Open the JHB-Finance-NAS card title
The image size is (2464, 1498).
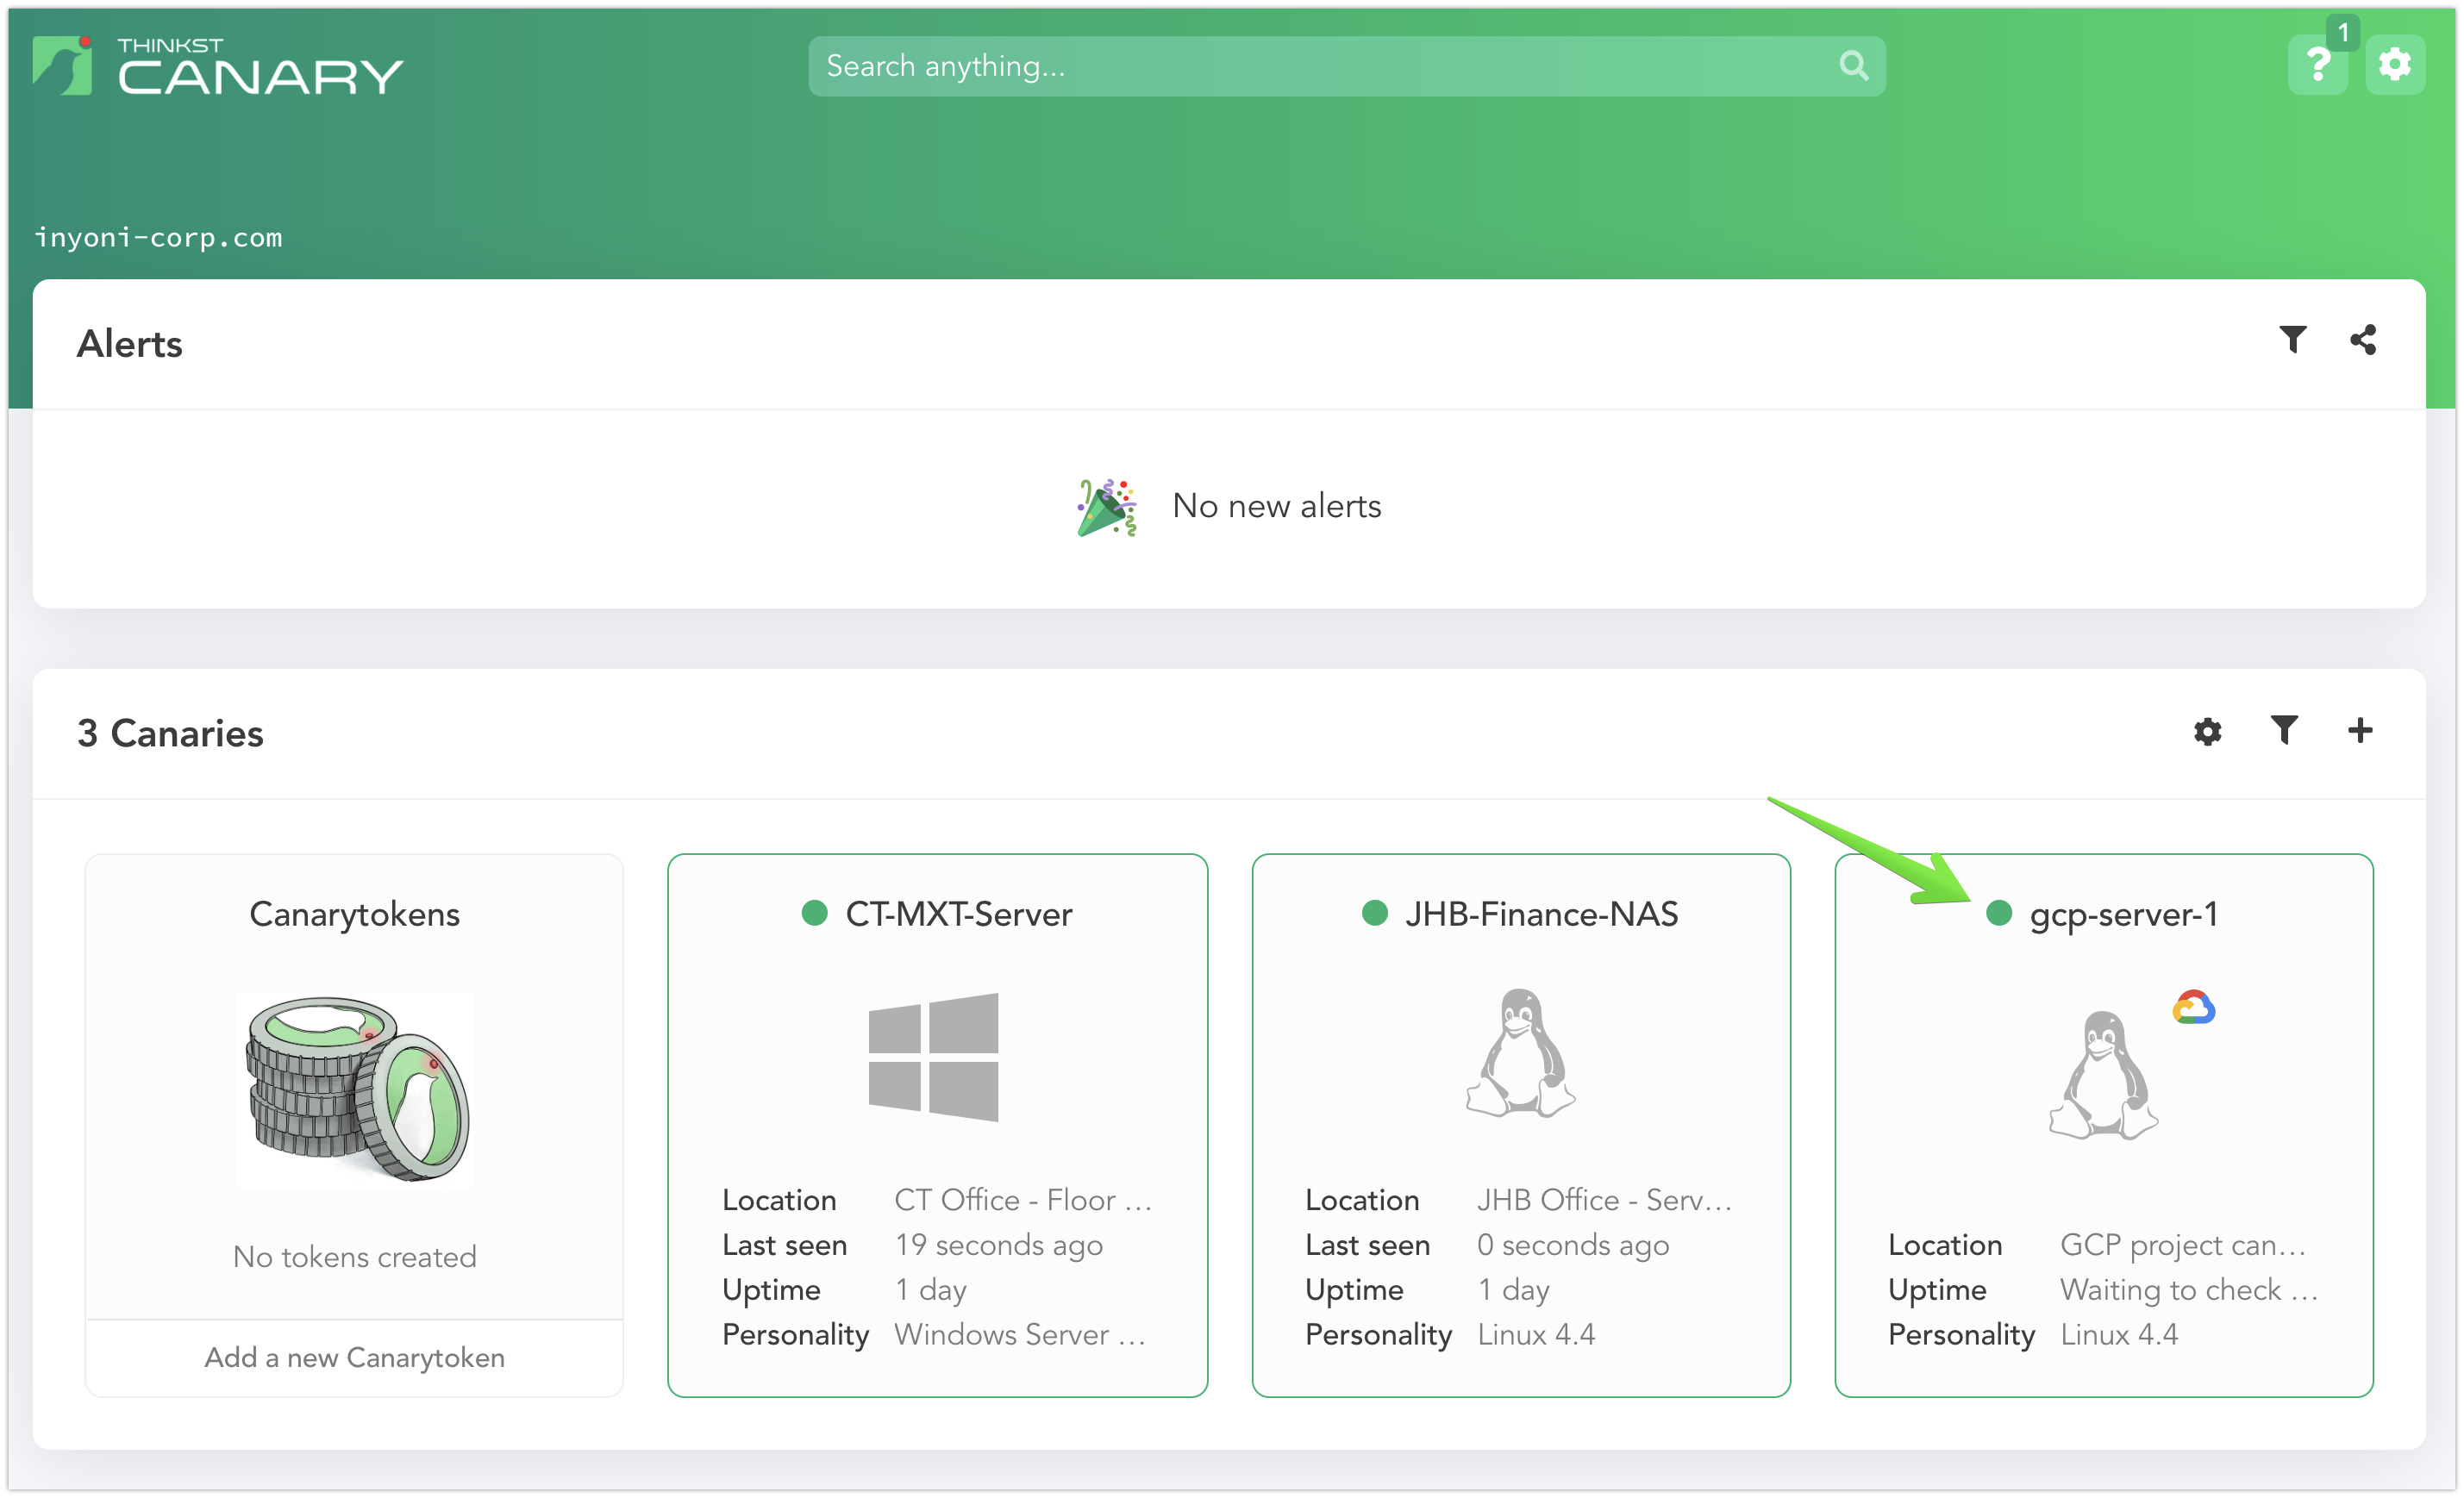pos(1541,914)
